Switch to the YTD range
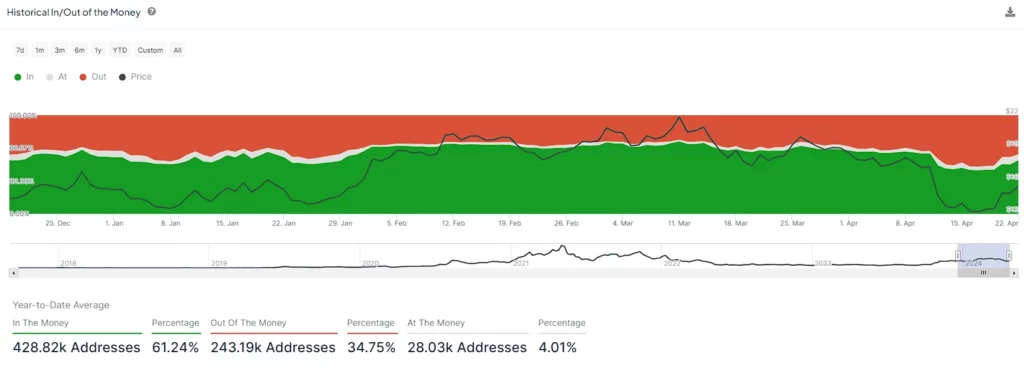 120,50
